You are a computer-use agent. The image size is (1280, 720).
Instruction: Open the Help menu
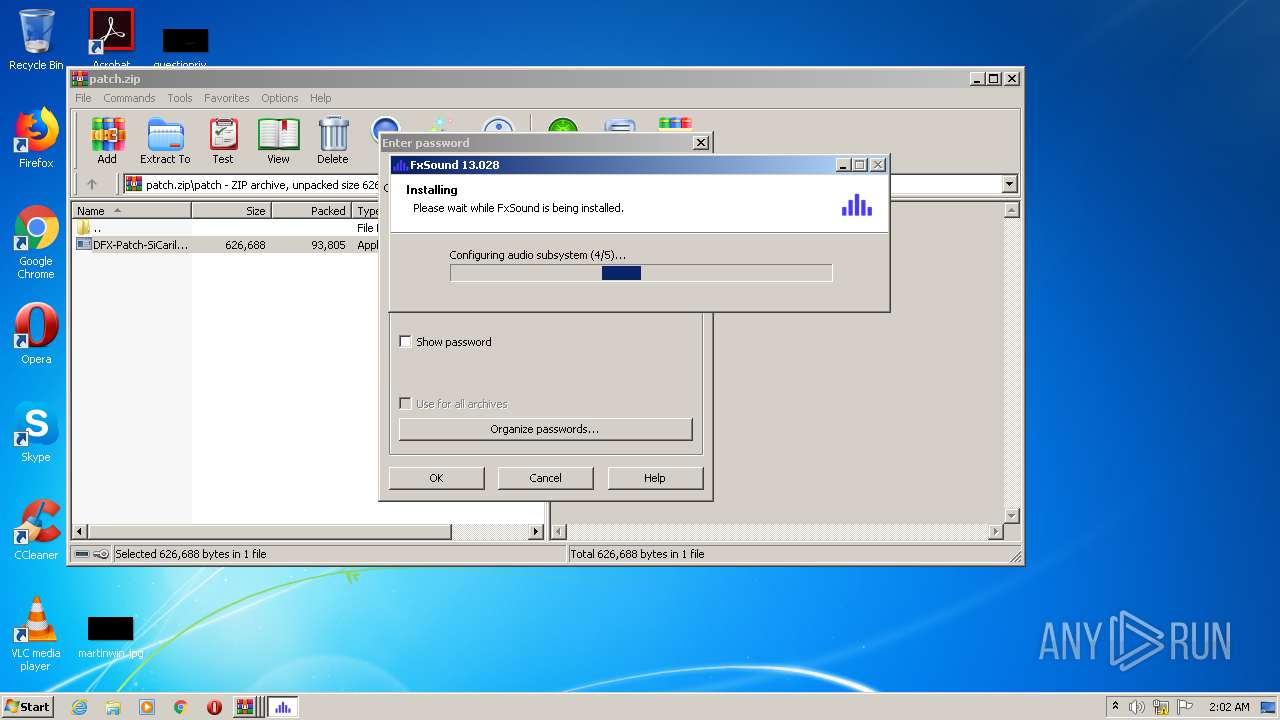320,98
